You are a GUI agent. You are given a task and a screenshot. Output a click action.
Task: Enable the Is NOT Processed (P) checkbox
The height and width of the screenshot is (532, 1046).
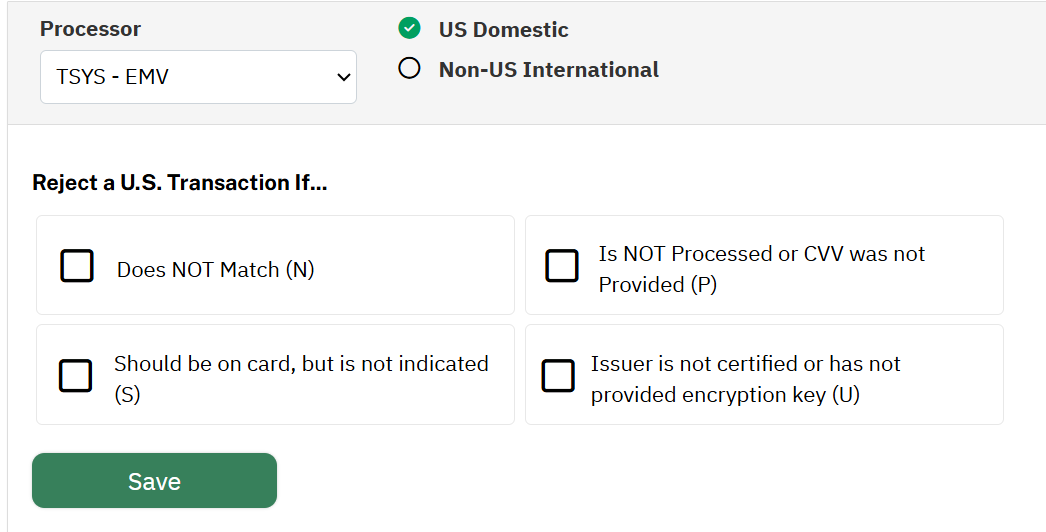coord(562,266)
